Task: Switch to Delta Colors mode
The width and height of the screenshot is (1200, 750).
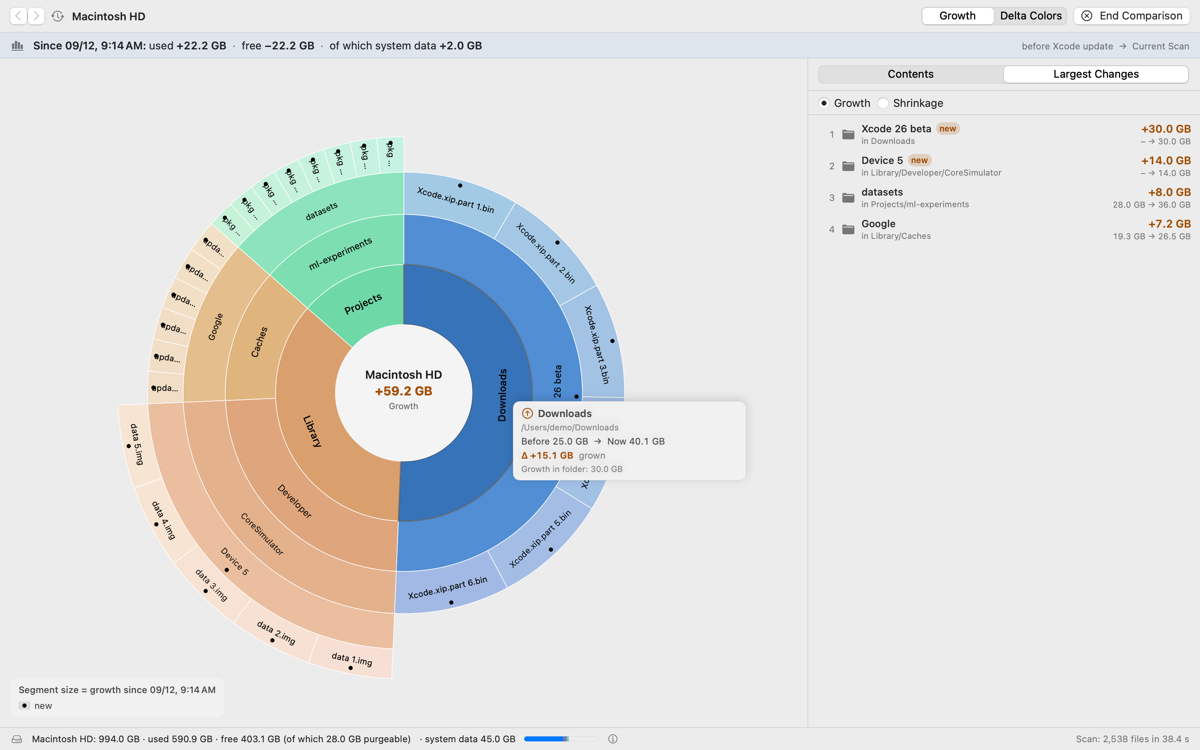Action: point(1031,16)
